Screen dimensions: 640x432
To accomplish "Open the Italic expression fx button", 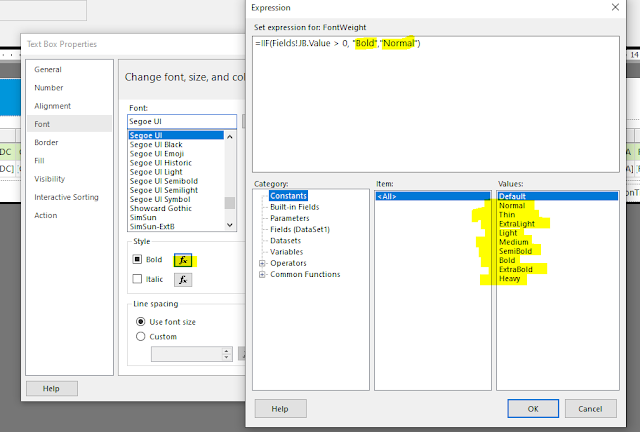I will [183, 280].
